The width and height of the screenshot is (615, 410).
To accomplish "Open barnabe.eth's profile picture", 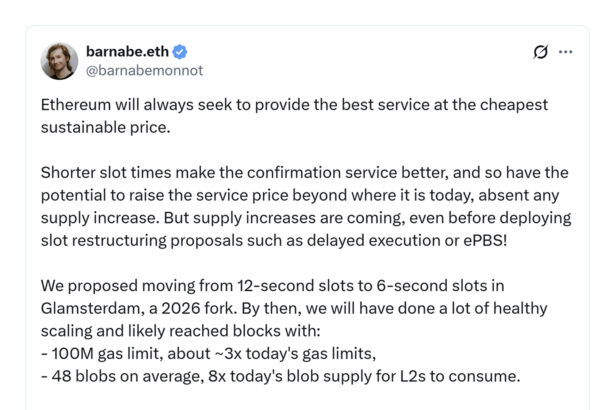I will click(x=59, y=61).
